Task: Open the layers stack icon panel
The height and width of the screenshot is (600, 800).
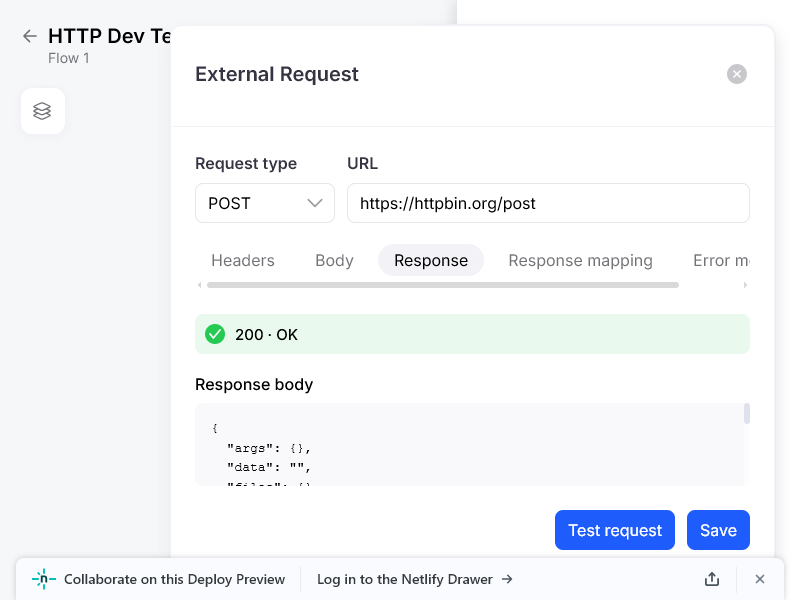Action: [42, 111]
